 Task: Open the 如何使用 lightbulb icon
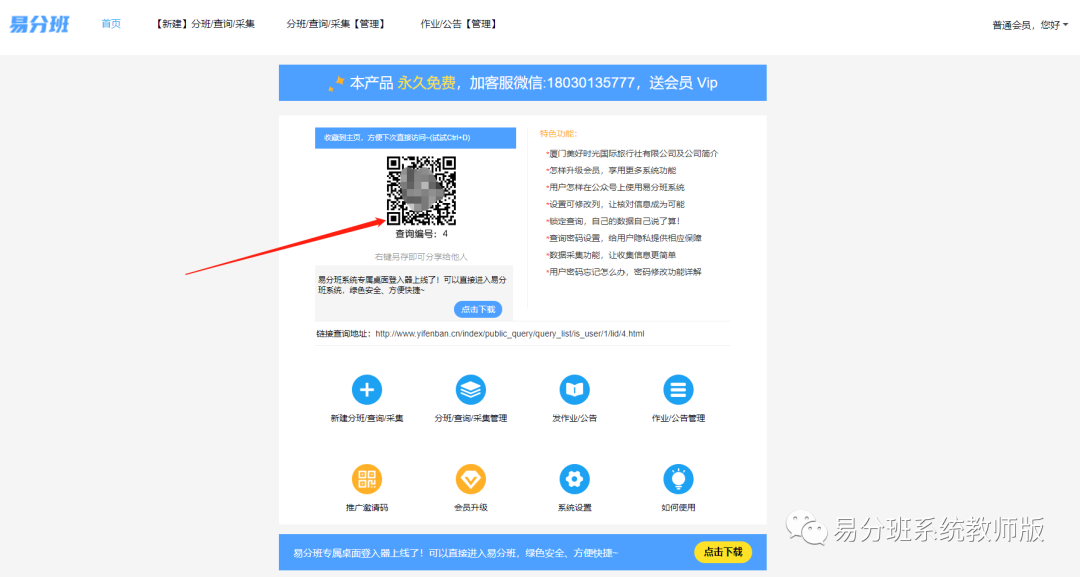tap(678, 479)
